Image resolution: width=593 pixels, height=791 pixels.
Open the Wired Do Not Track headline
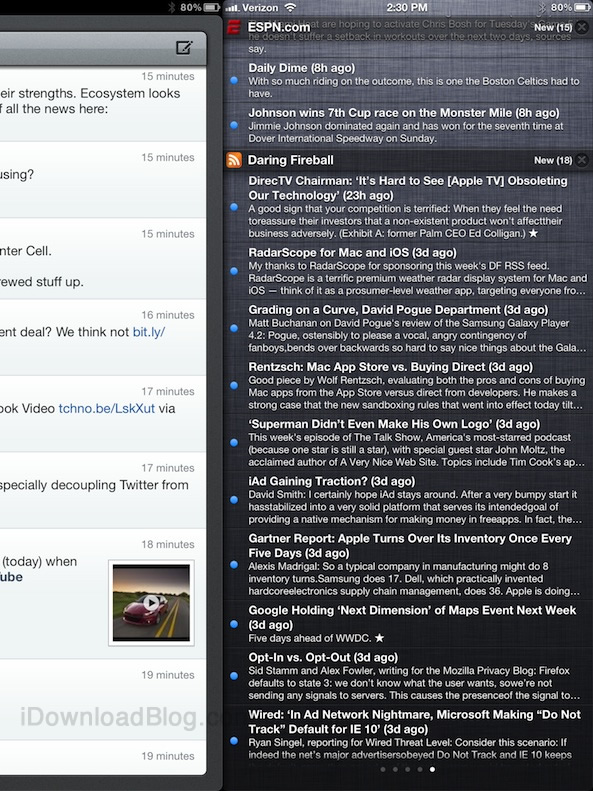414,721
